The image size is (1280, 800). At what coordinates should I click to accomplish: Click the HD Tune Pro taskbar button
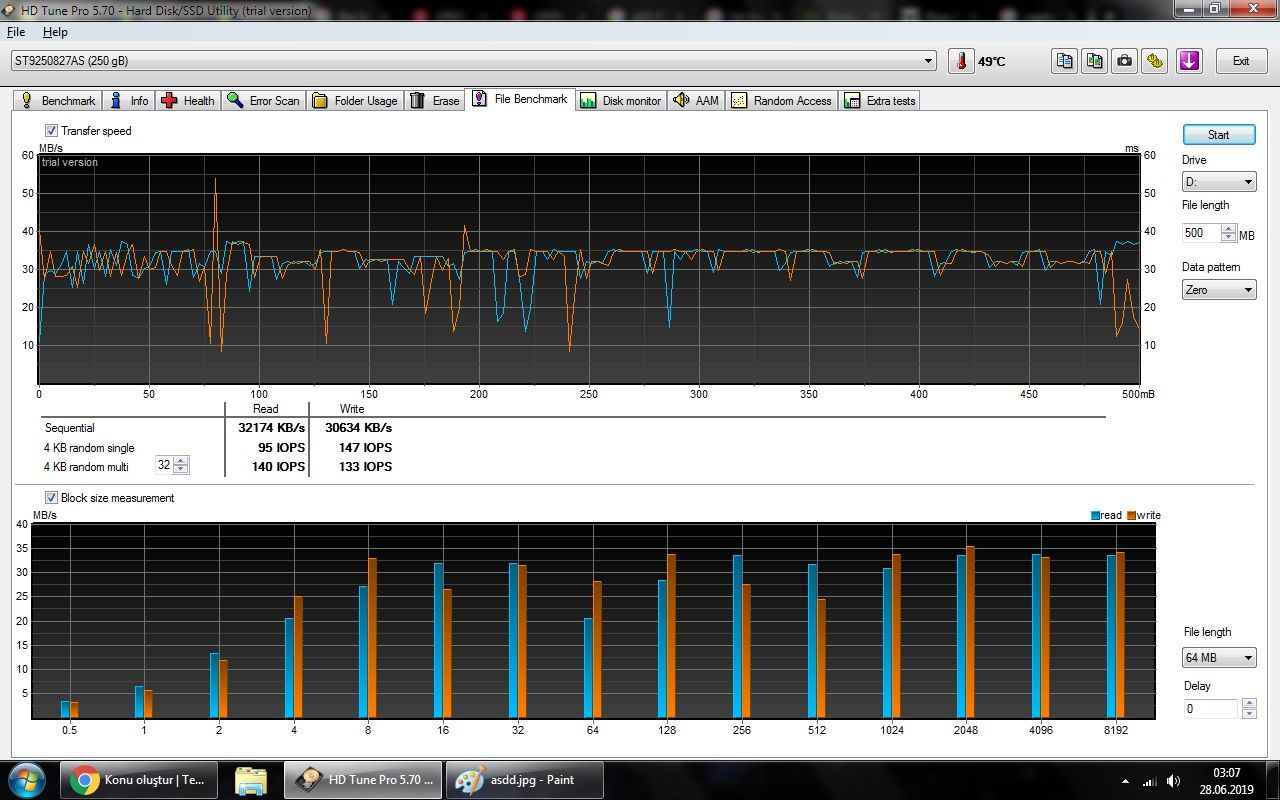tap(365, 780)
